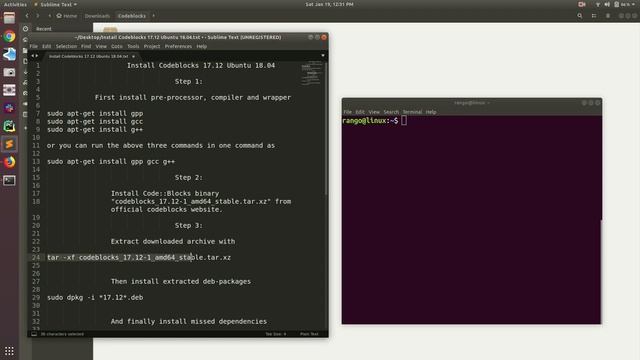Click line 24 tar -xf command text
Image resolution: width=640 pixels, height=360 pixels.
tap(139, 257)
